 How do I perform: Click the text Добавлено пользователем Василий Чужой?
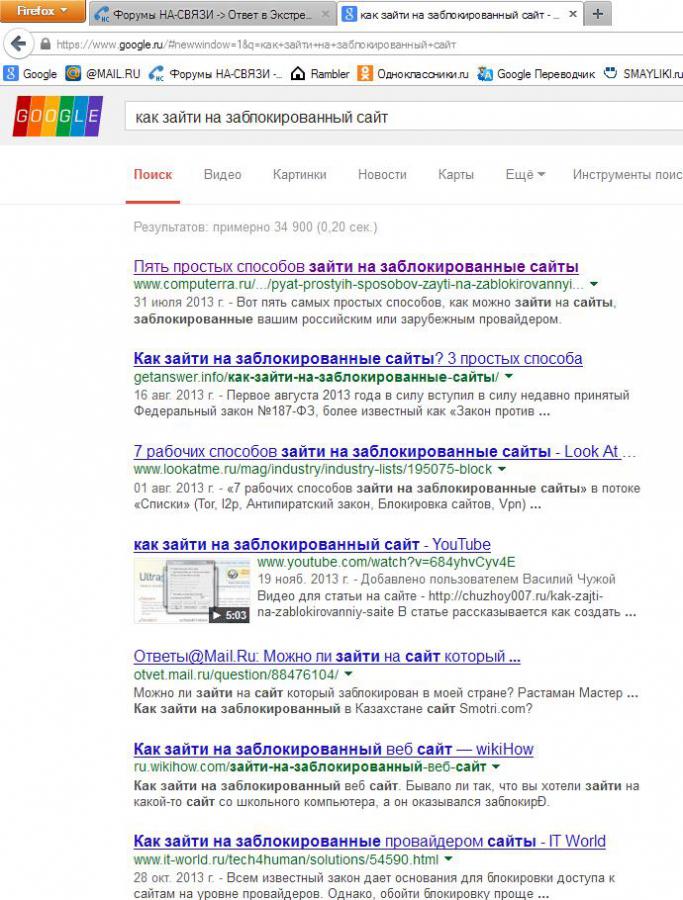coord(488,579)
